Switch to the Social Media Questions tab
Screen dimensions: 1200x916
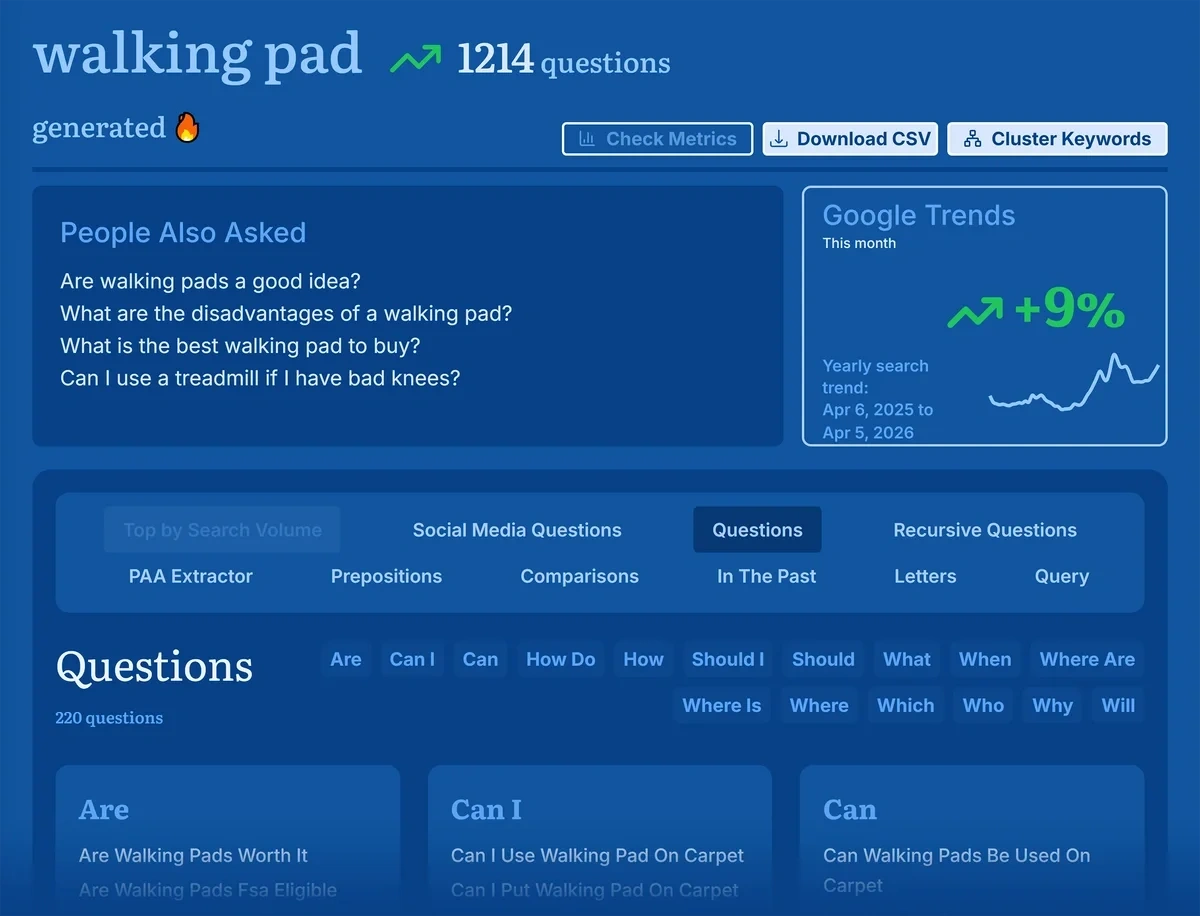click(x=516, y=530)
